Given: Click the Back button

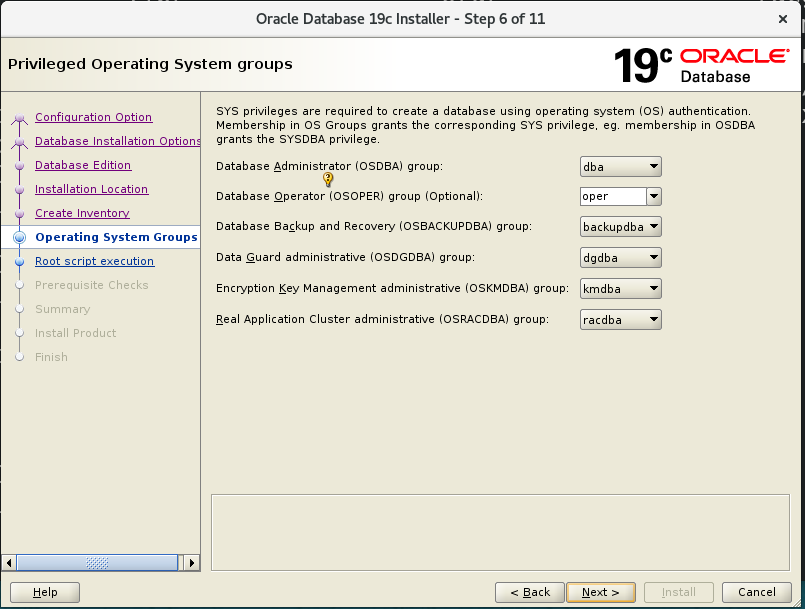Looking at the screenshot, I should pyautogui.click(x=530, y=592).
